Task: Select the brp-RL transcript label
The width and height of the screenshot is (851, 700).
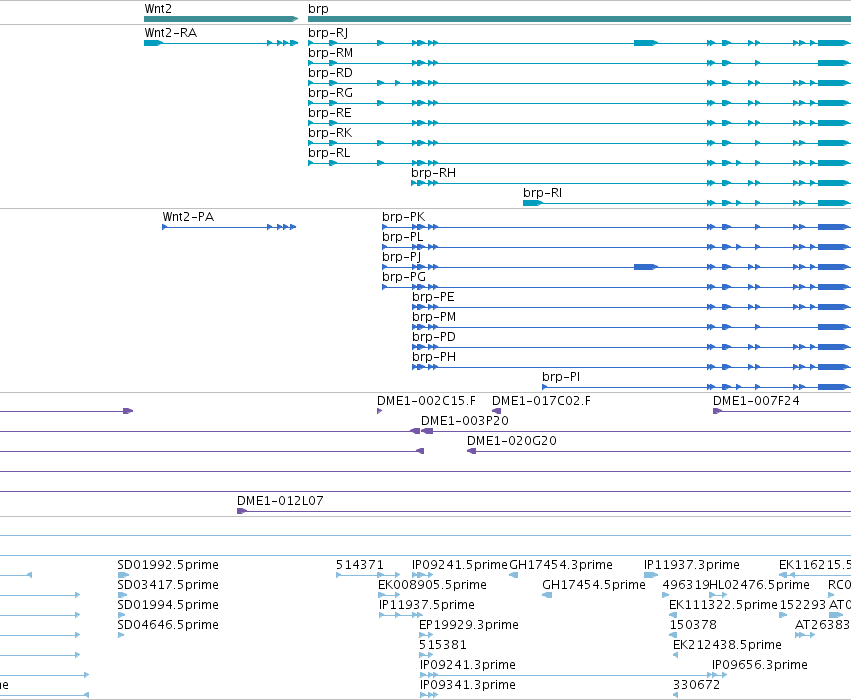Action: point(329,154)
